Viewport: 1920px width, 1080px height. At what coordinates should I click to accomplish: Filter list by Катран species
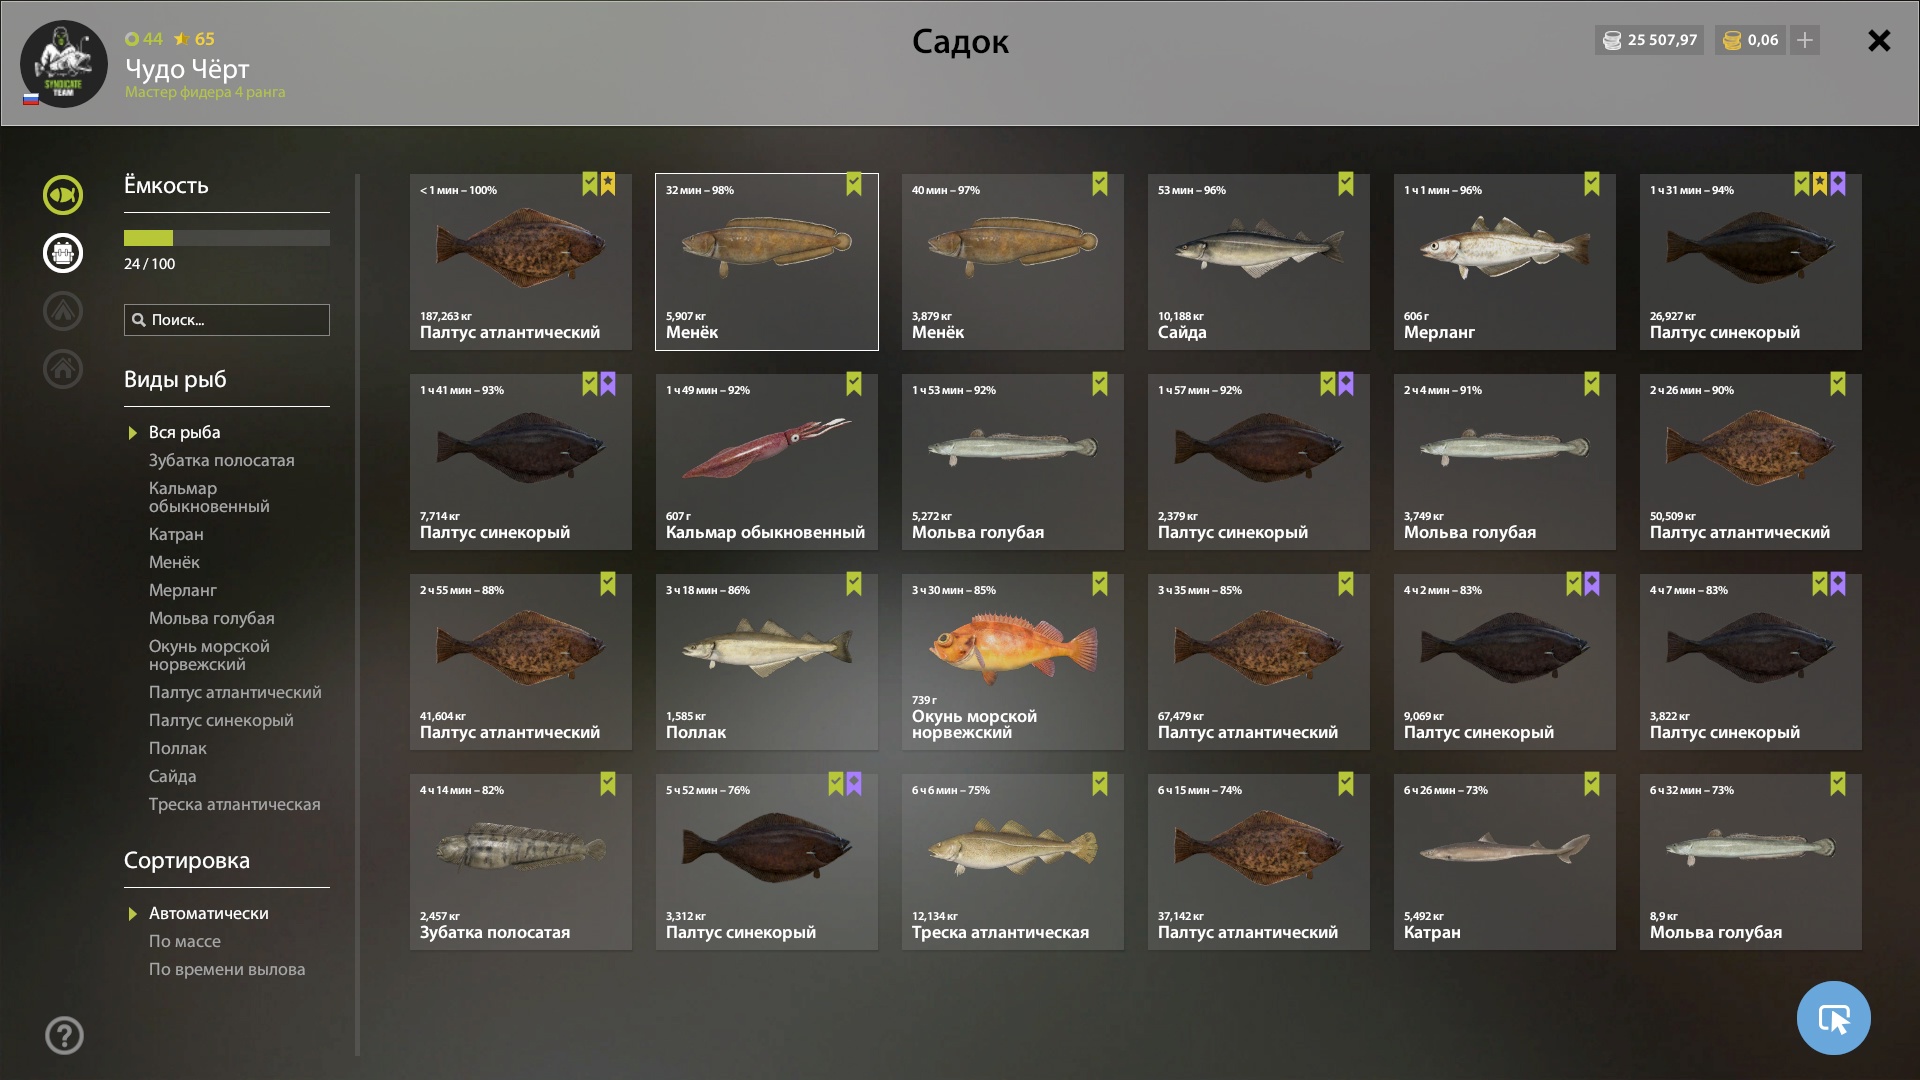tap(176, 534)
